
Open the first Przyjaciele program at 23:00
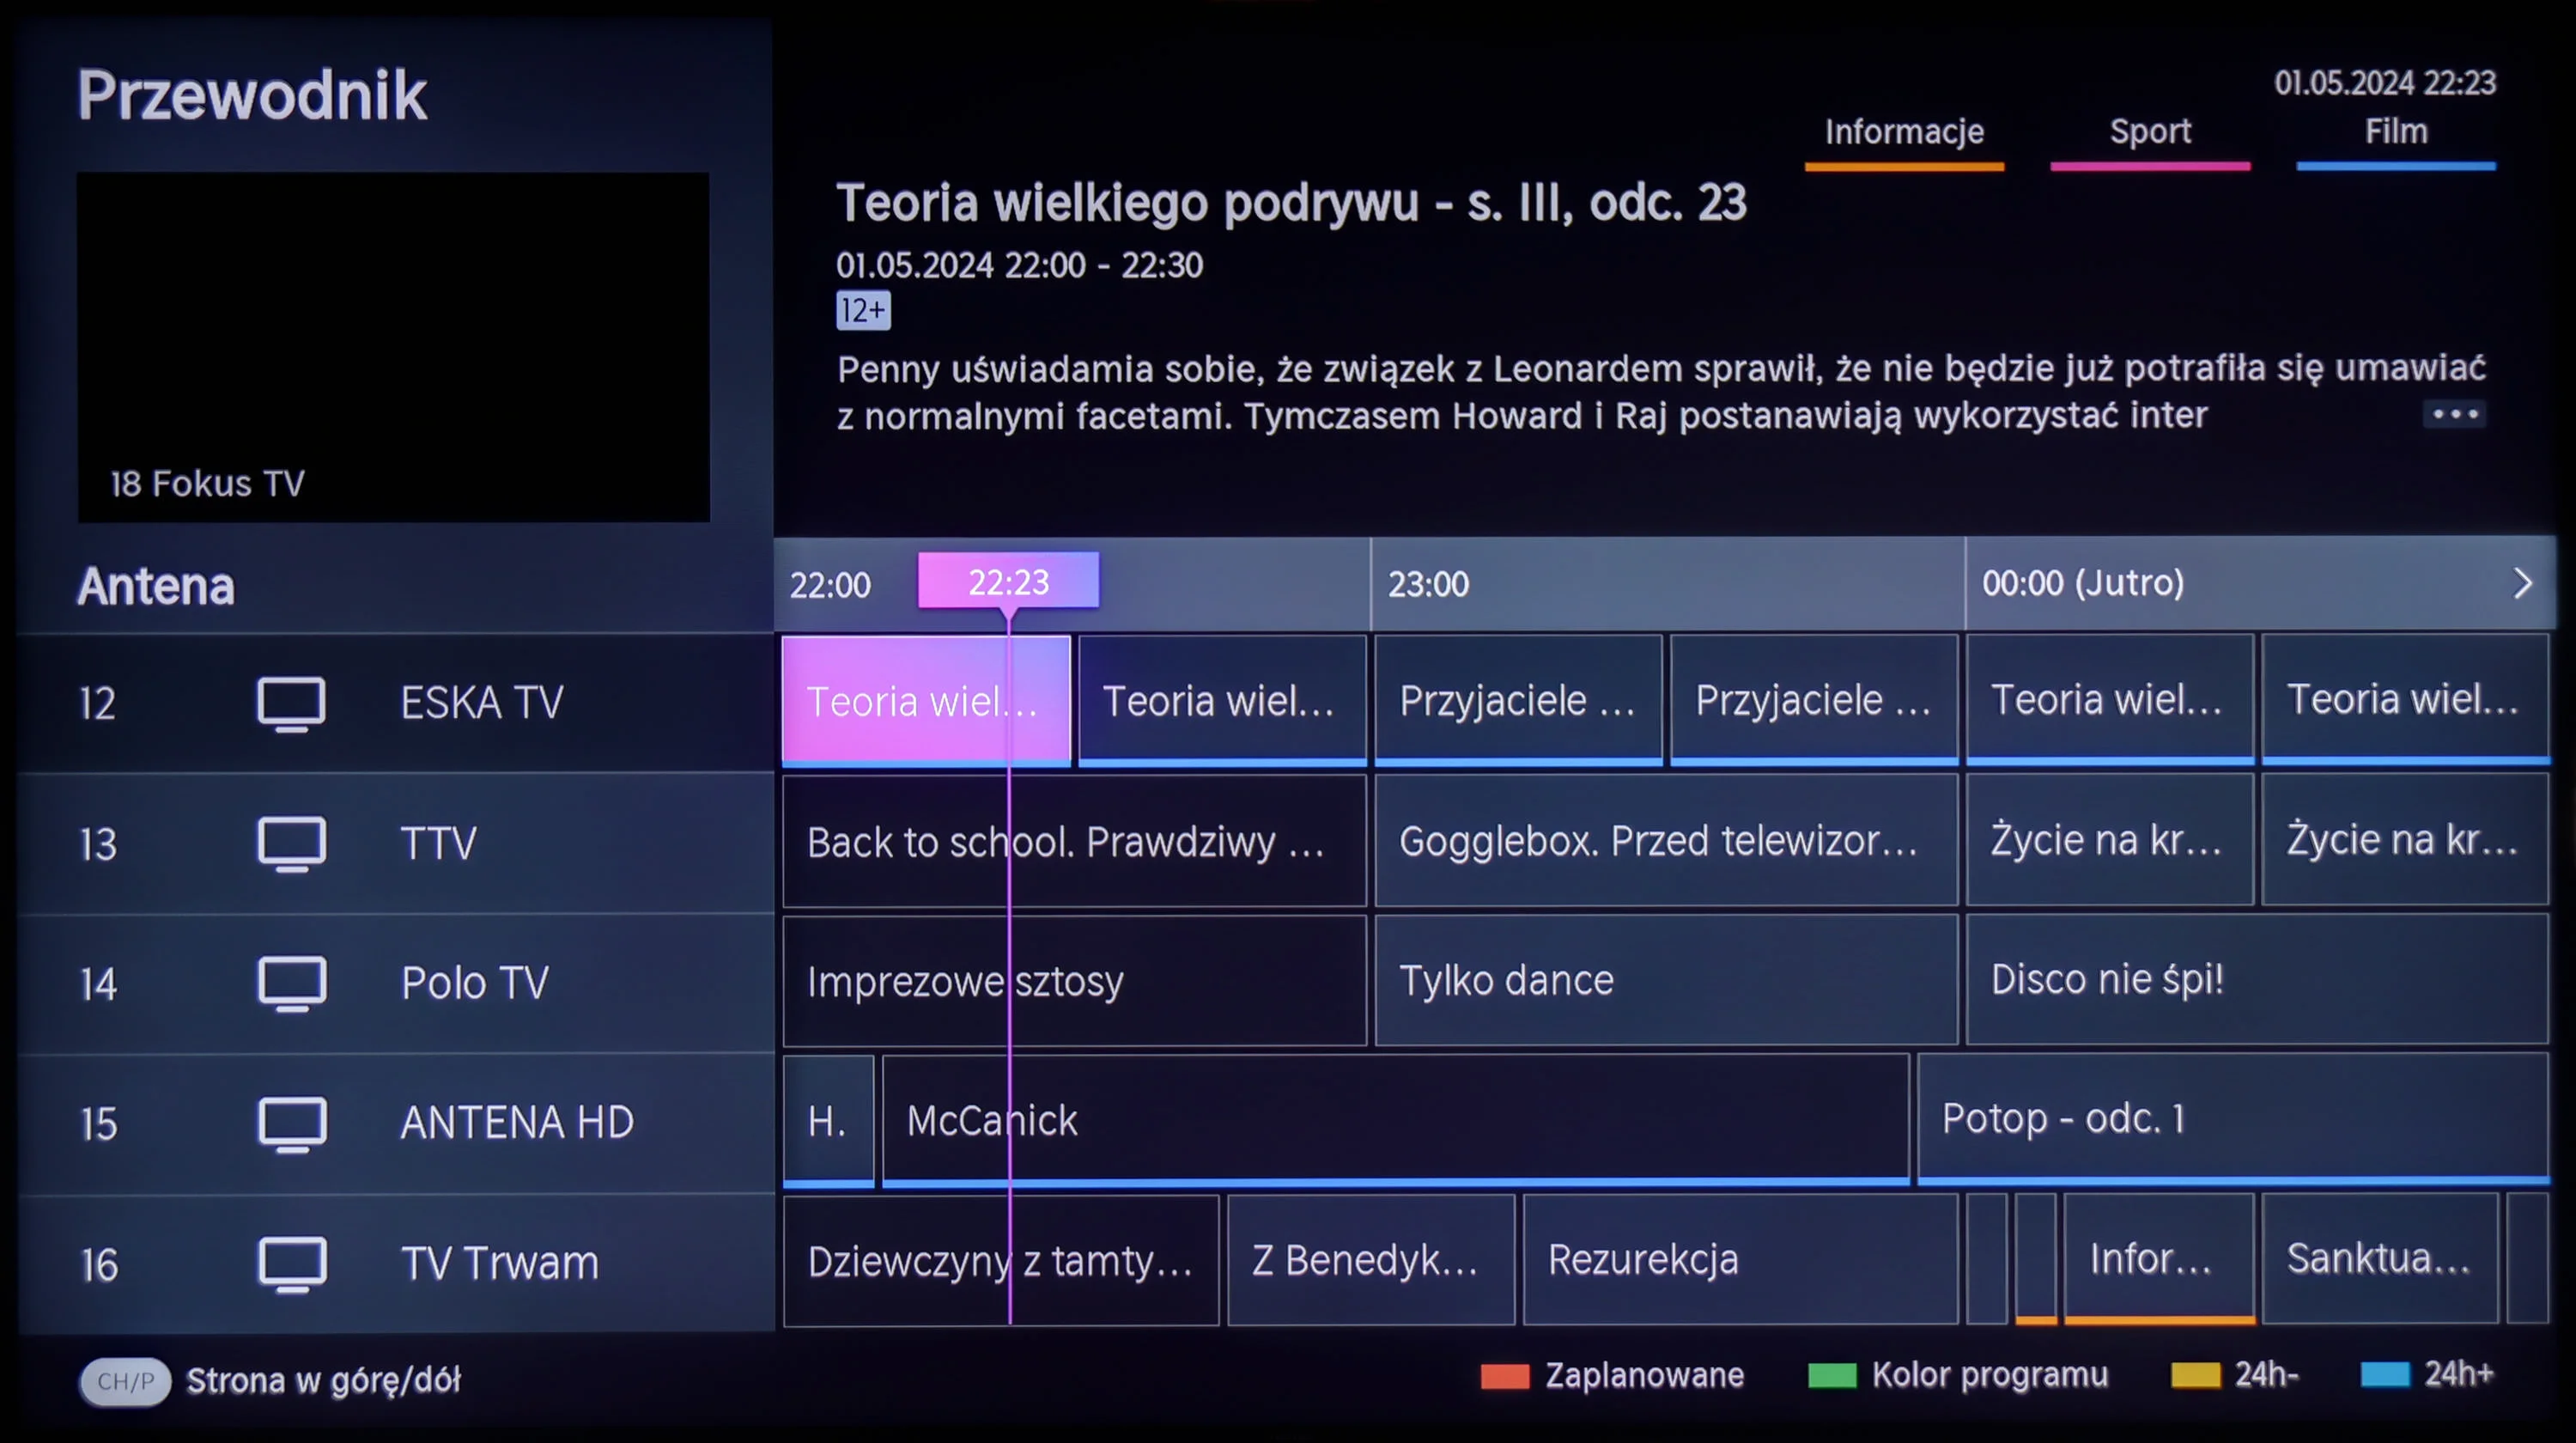coord(1518,700)
